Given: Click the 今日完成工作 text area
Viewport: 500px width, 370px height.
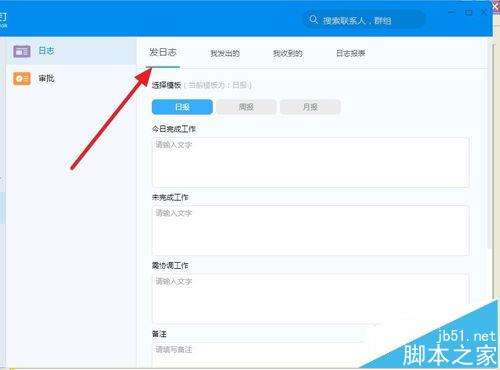Looking at the screenshot, I should coord(311,162).
